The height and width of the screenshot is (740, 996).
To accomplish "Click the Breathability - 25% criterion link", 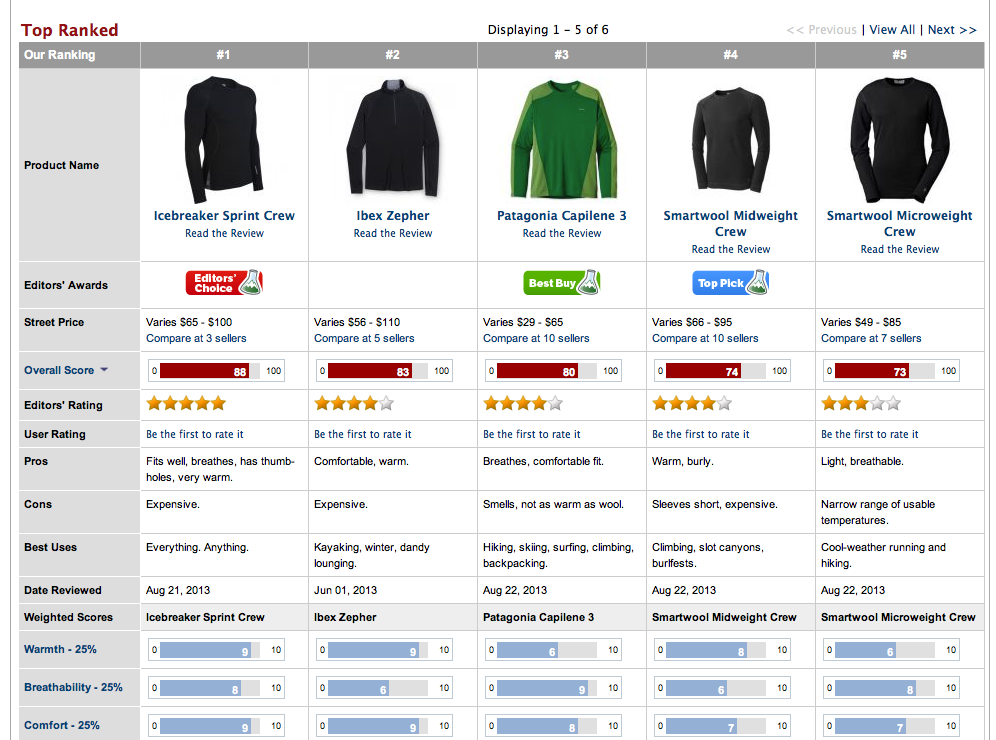I will coord(73,687).
